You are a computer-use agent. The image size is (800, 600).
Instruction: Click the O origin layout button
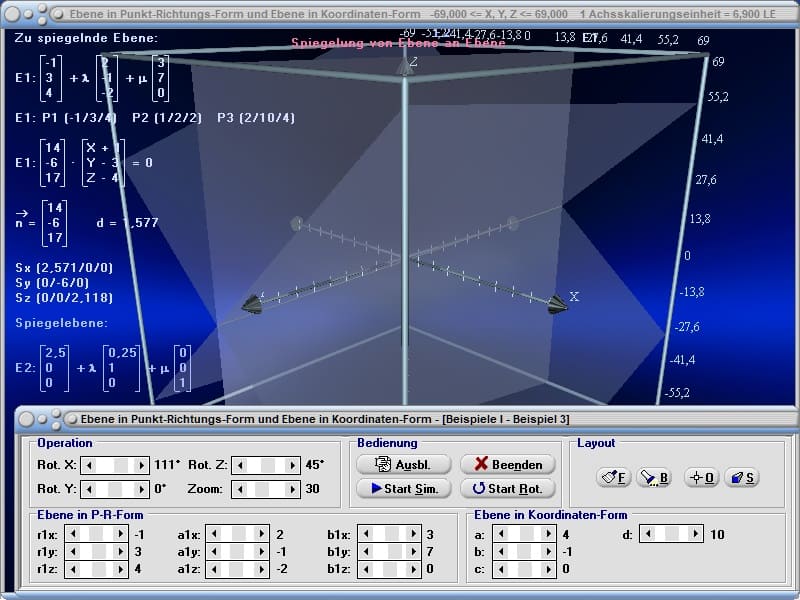pyautogui.click(x=701, y=478)
